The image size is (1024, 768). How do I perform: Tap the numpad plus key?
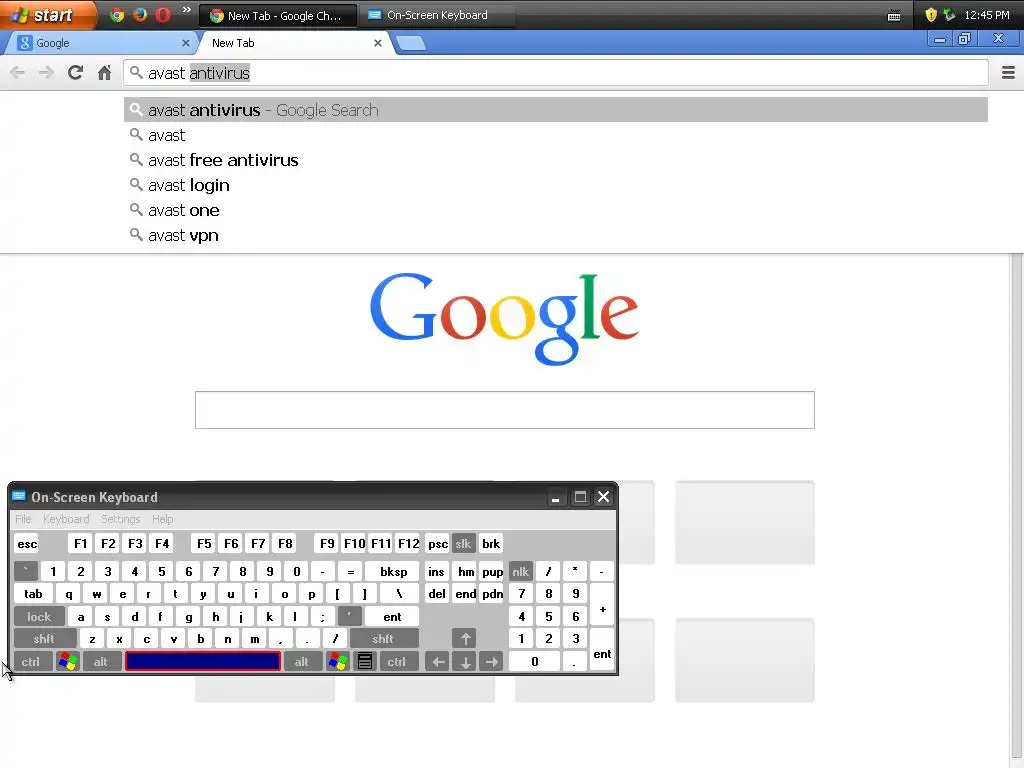coord(602,605)
